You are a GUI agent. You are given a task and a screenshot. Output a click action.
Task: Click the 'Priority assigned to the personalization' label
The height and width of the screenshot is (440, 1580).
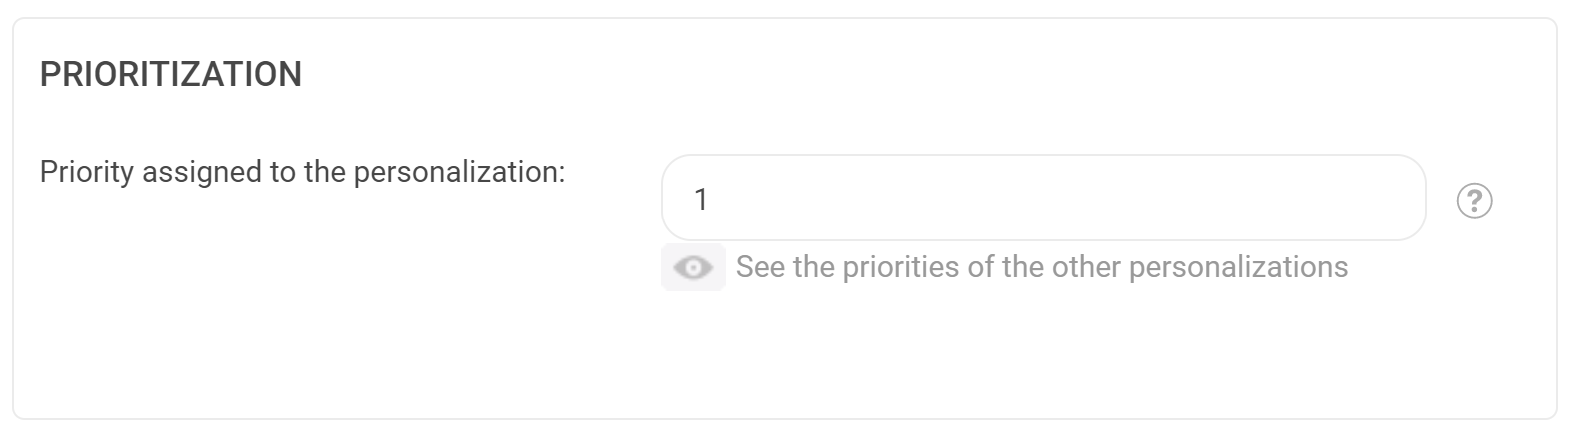point(302,172)
